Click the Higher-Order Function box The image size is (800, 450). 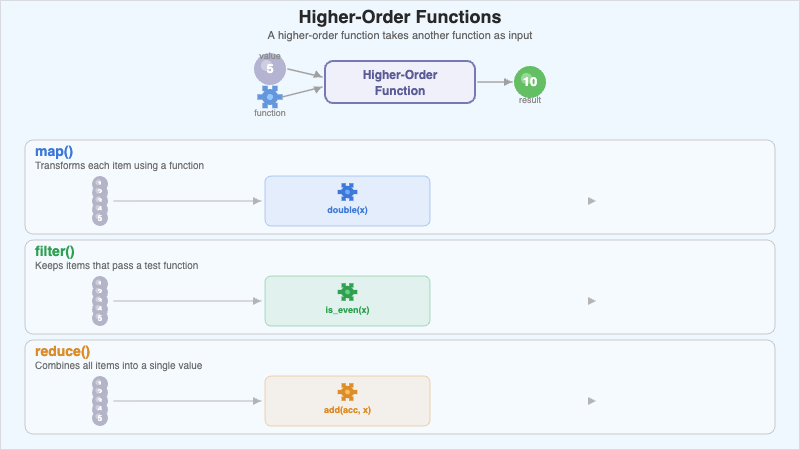(x=400, y=82)
